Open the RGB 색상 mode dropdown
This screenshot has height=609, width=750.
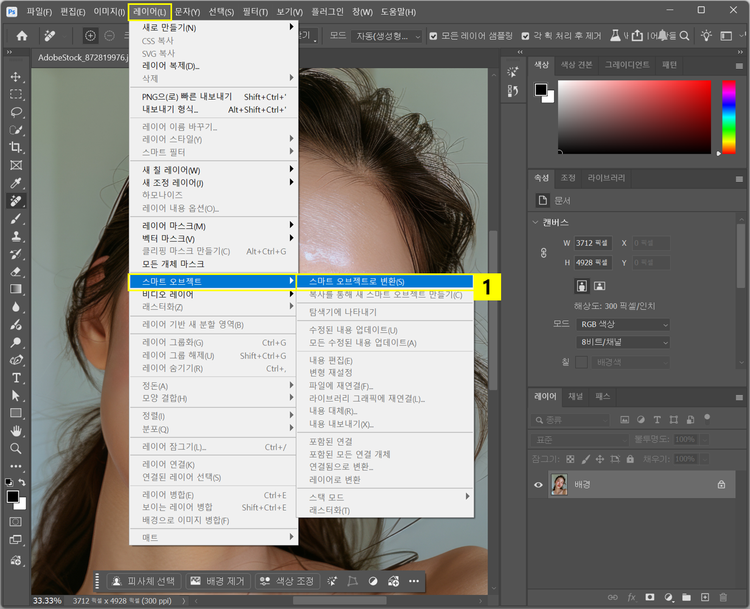click(623, 324)
